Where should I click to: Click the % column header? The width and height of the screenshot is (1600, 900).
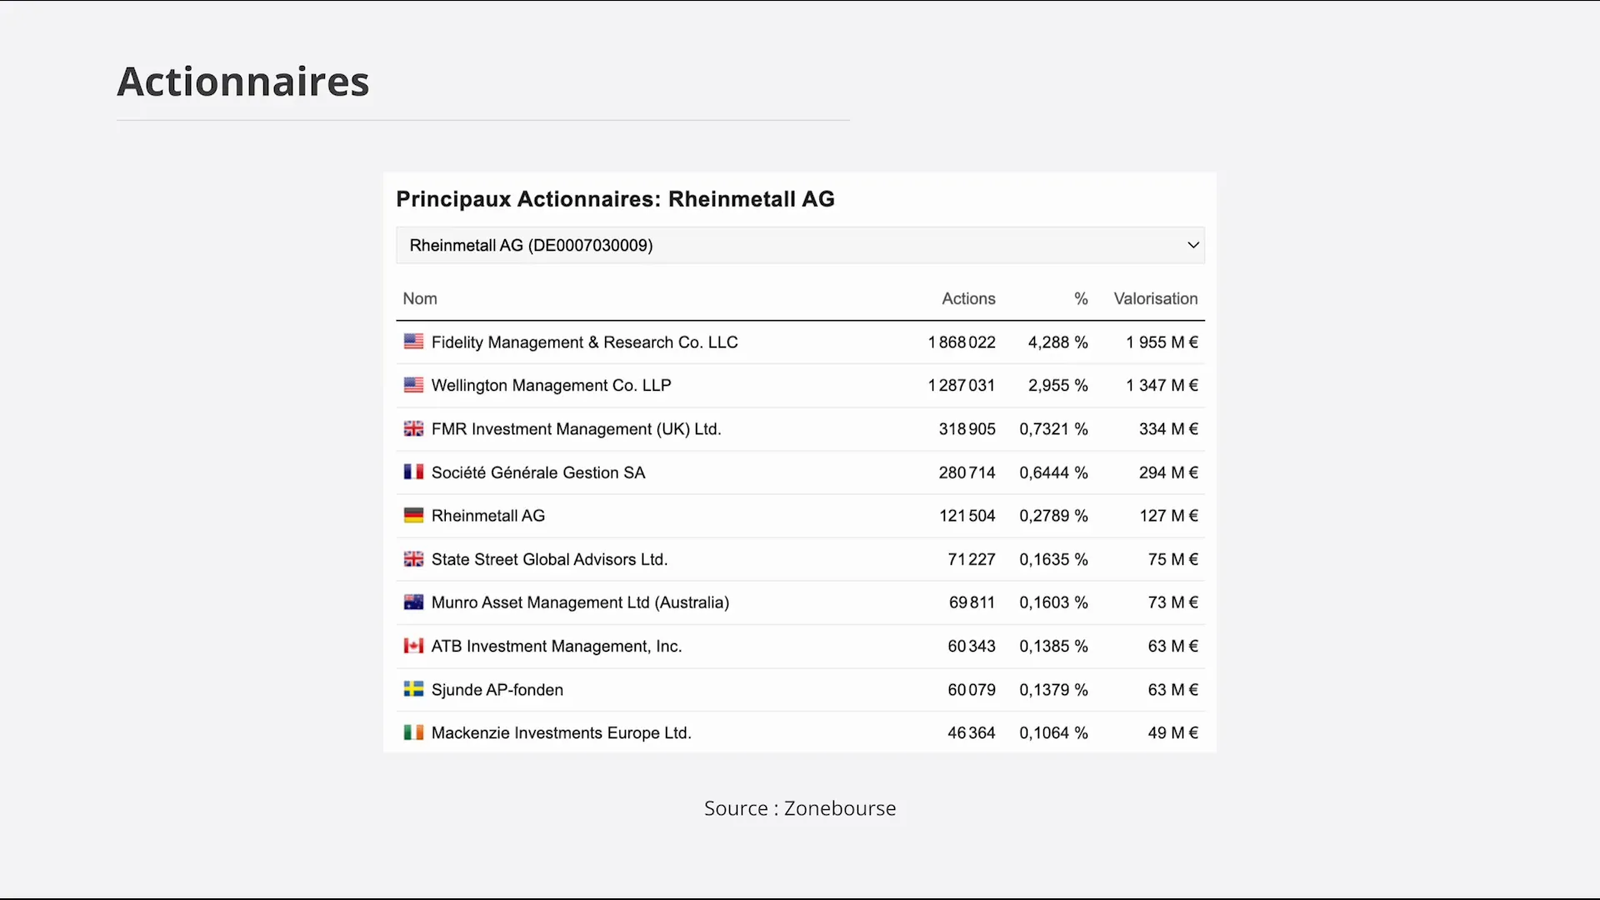coord(1081,299)
